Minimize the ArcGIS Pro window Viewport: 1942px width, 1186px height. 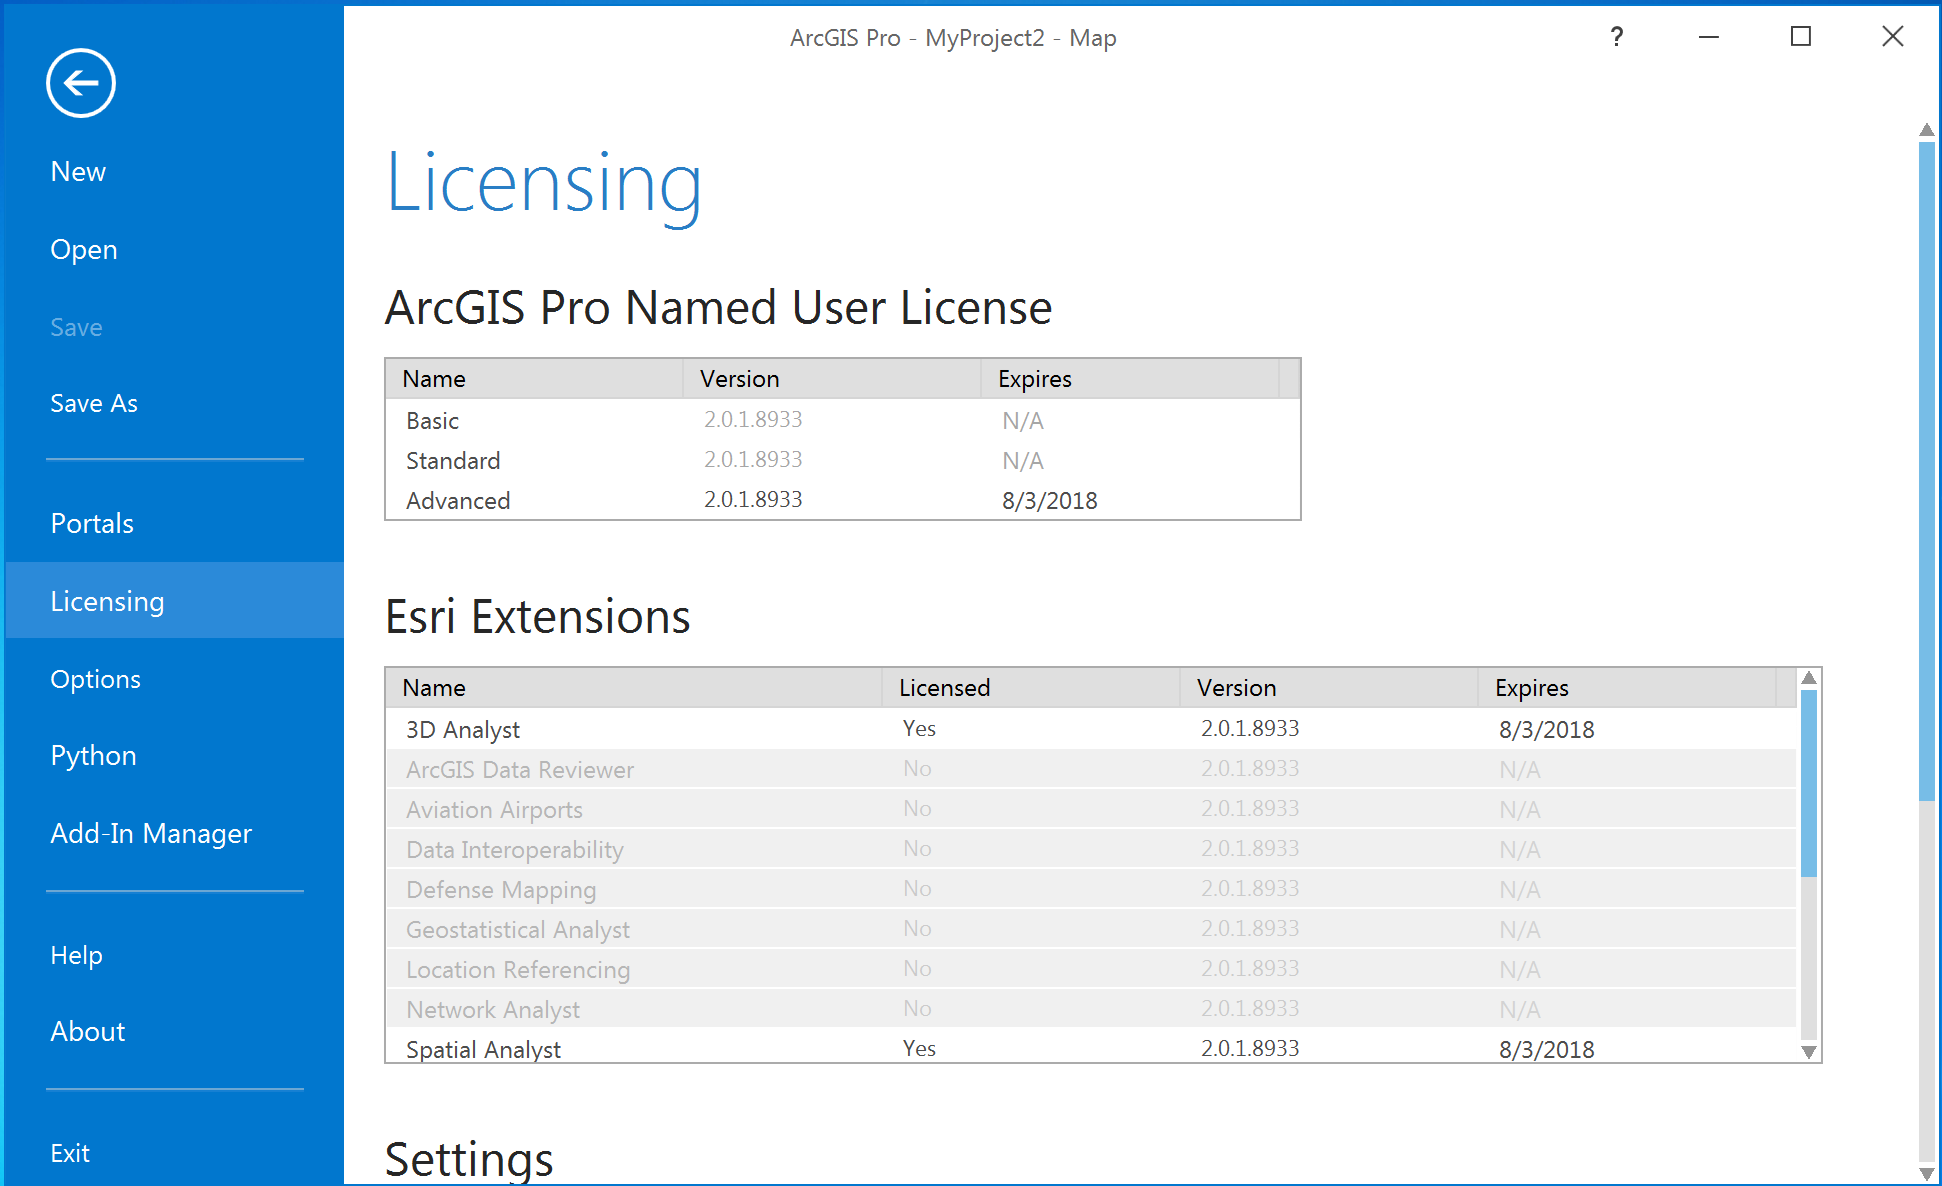coord(1709,37)
